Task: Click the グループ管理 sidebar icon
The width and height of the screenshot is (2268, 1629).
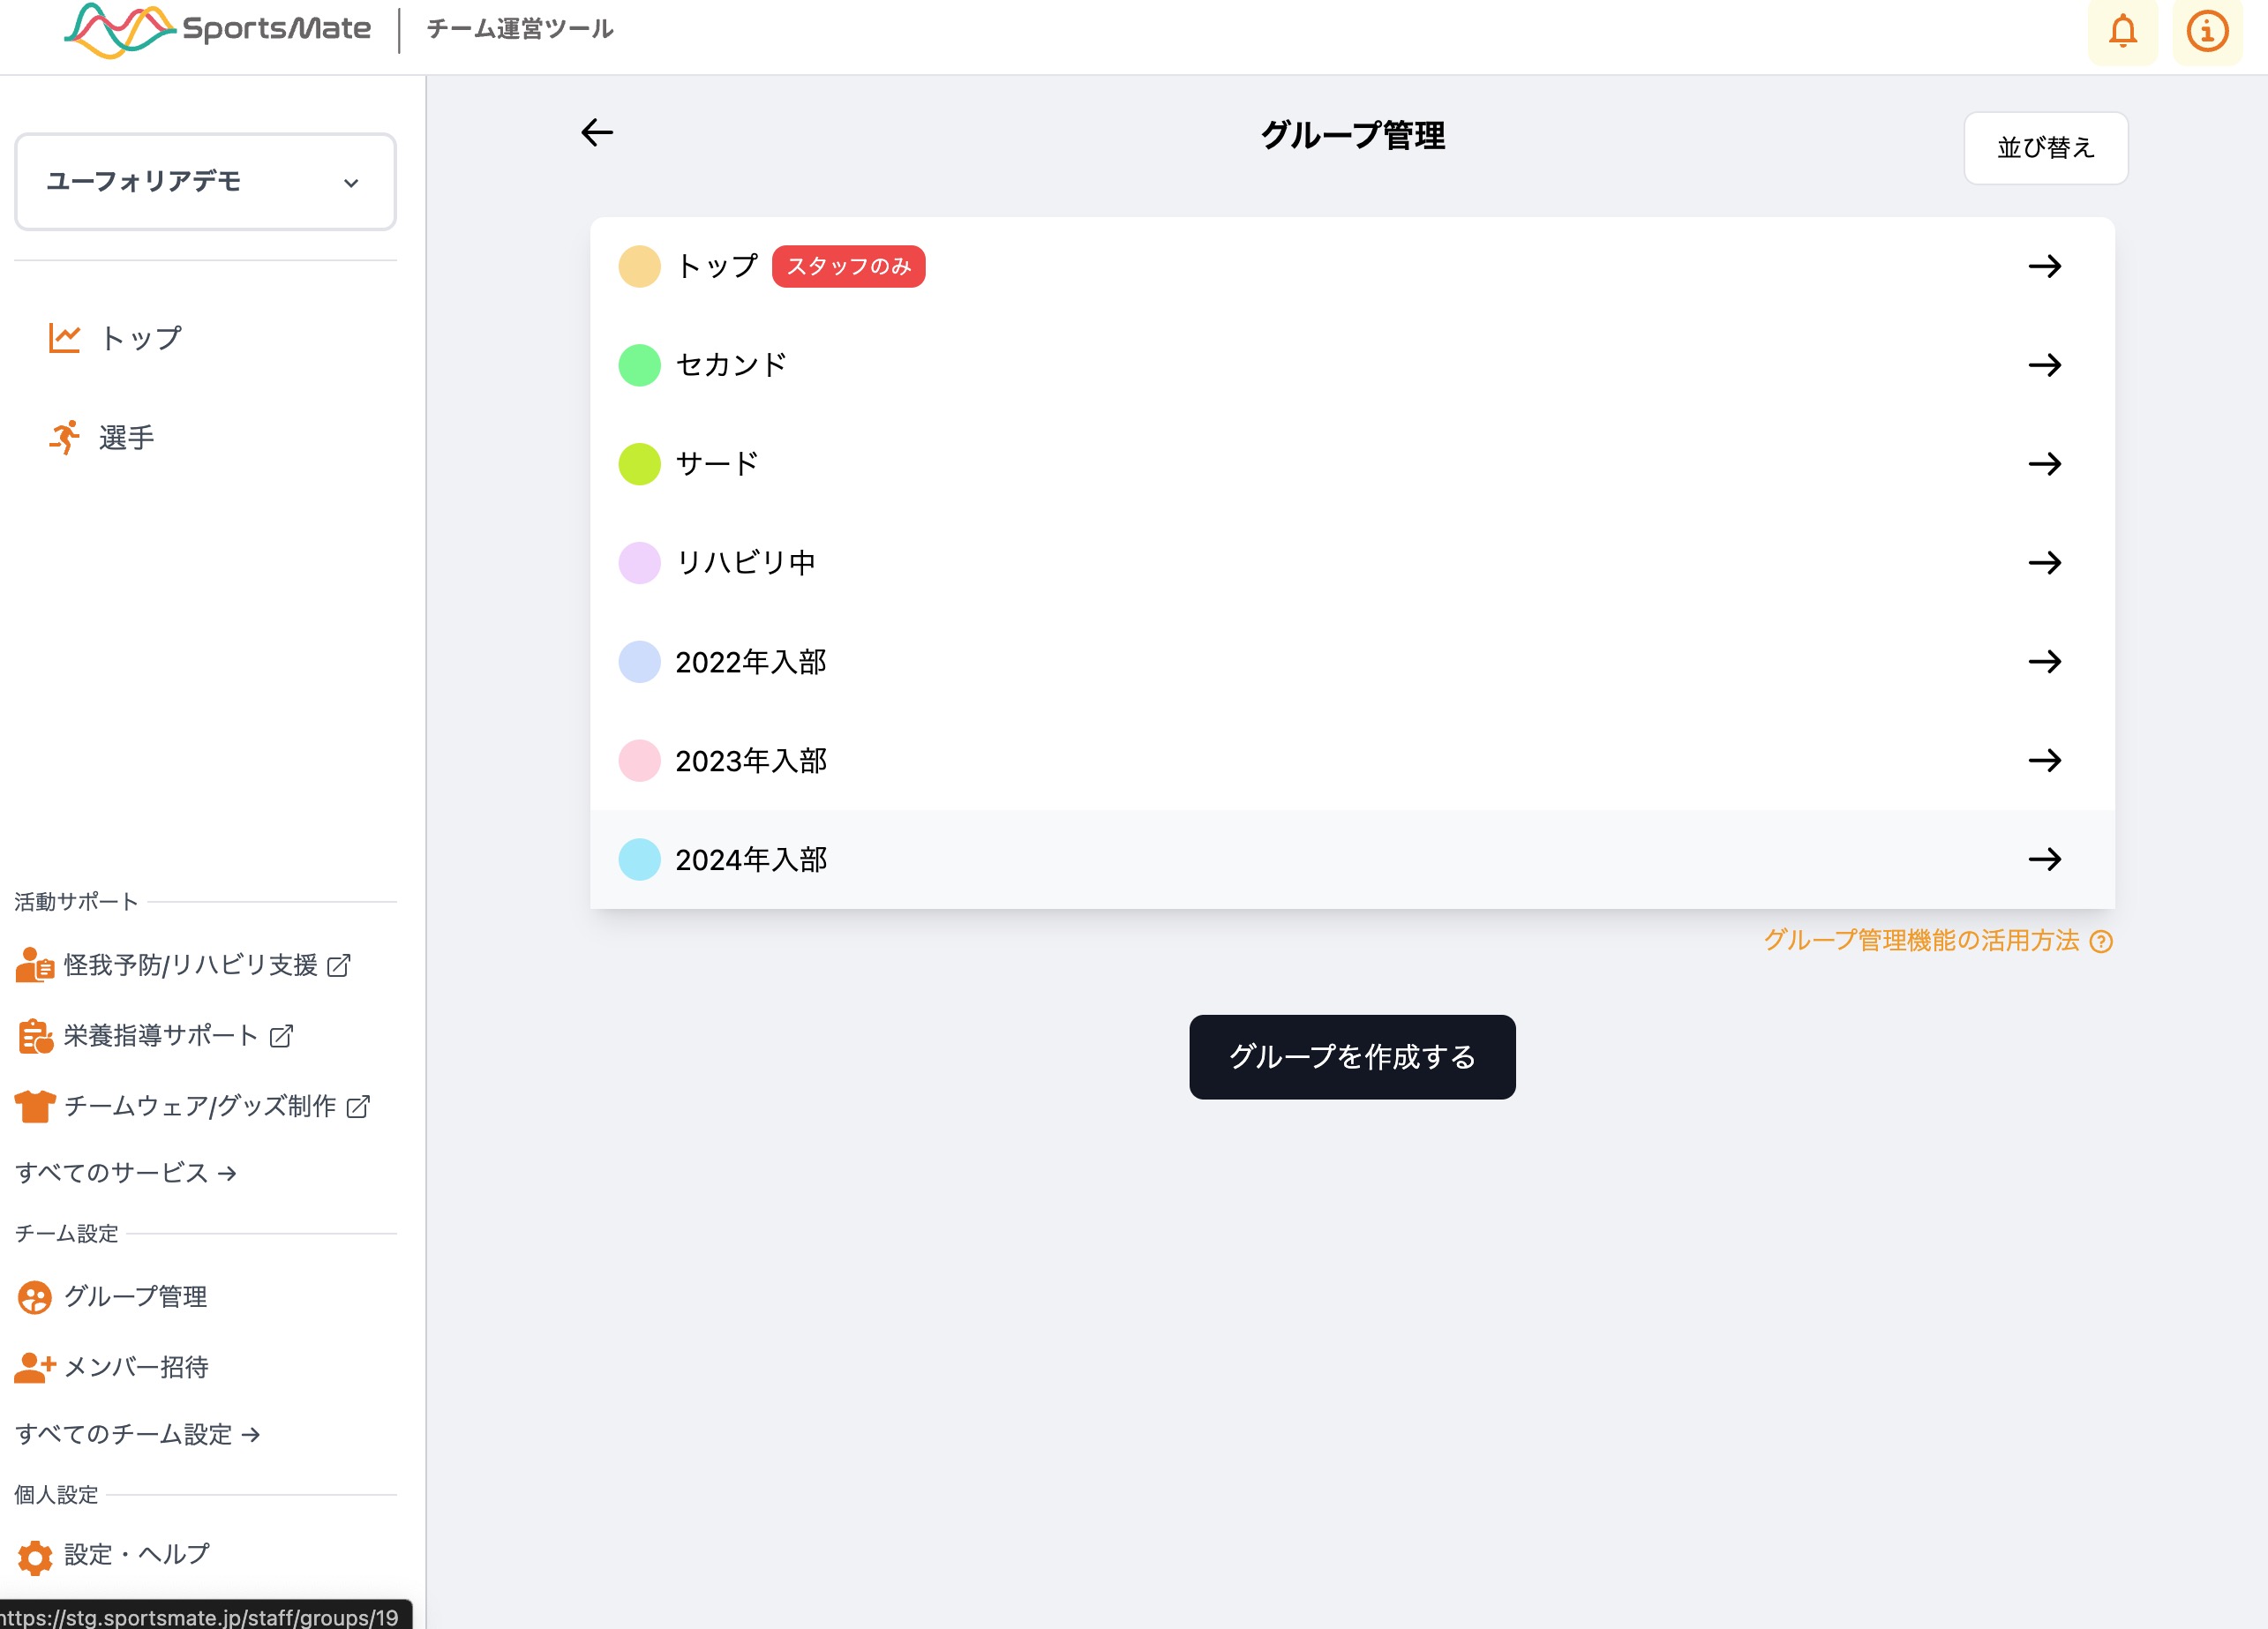Action: pos(35,1297)
